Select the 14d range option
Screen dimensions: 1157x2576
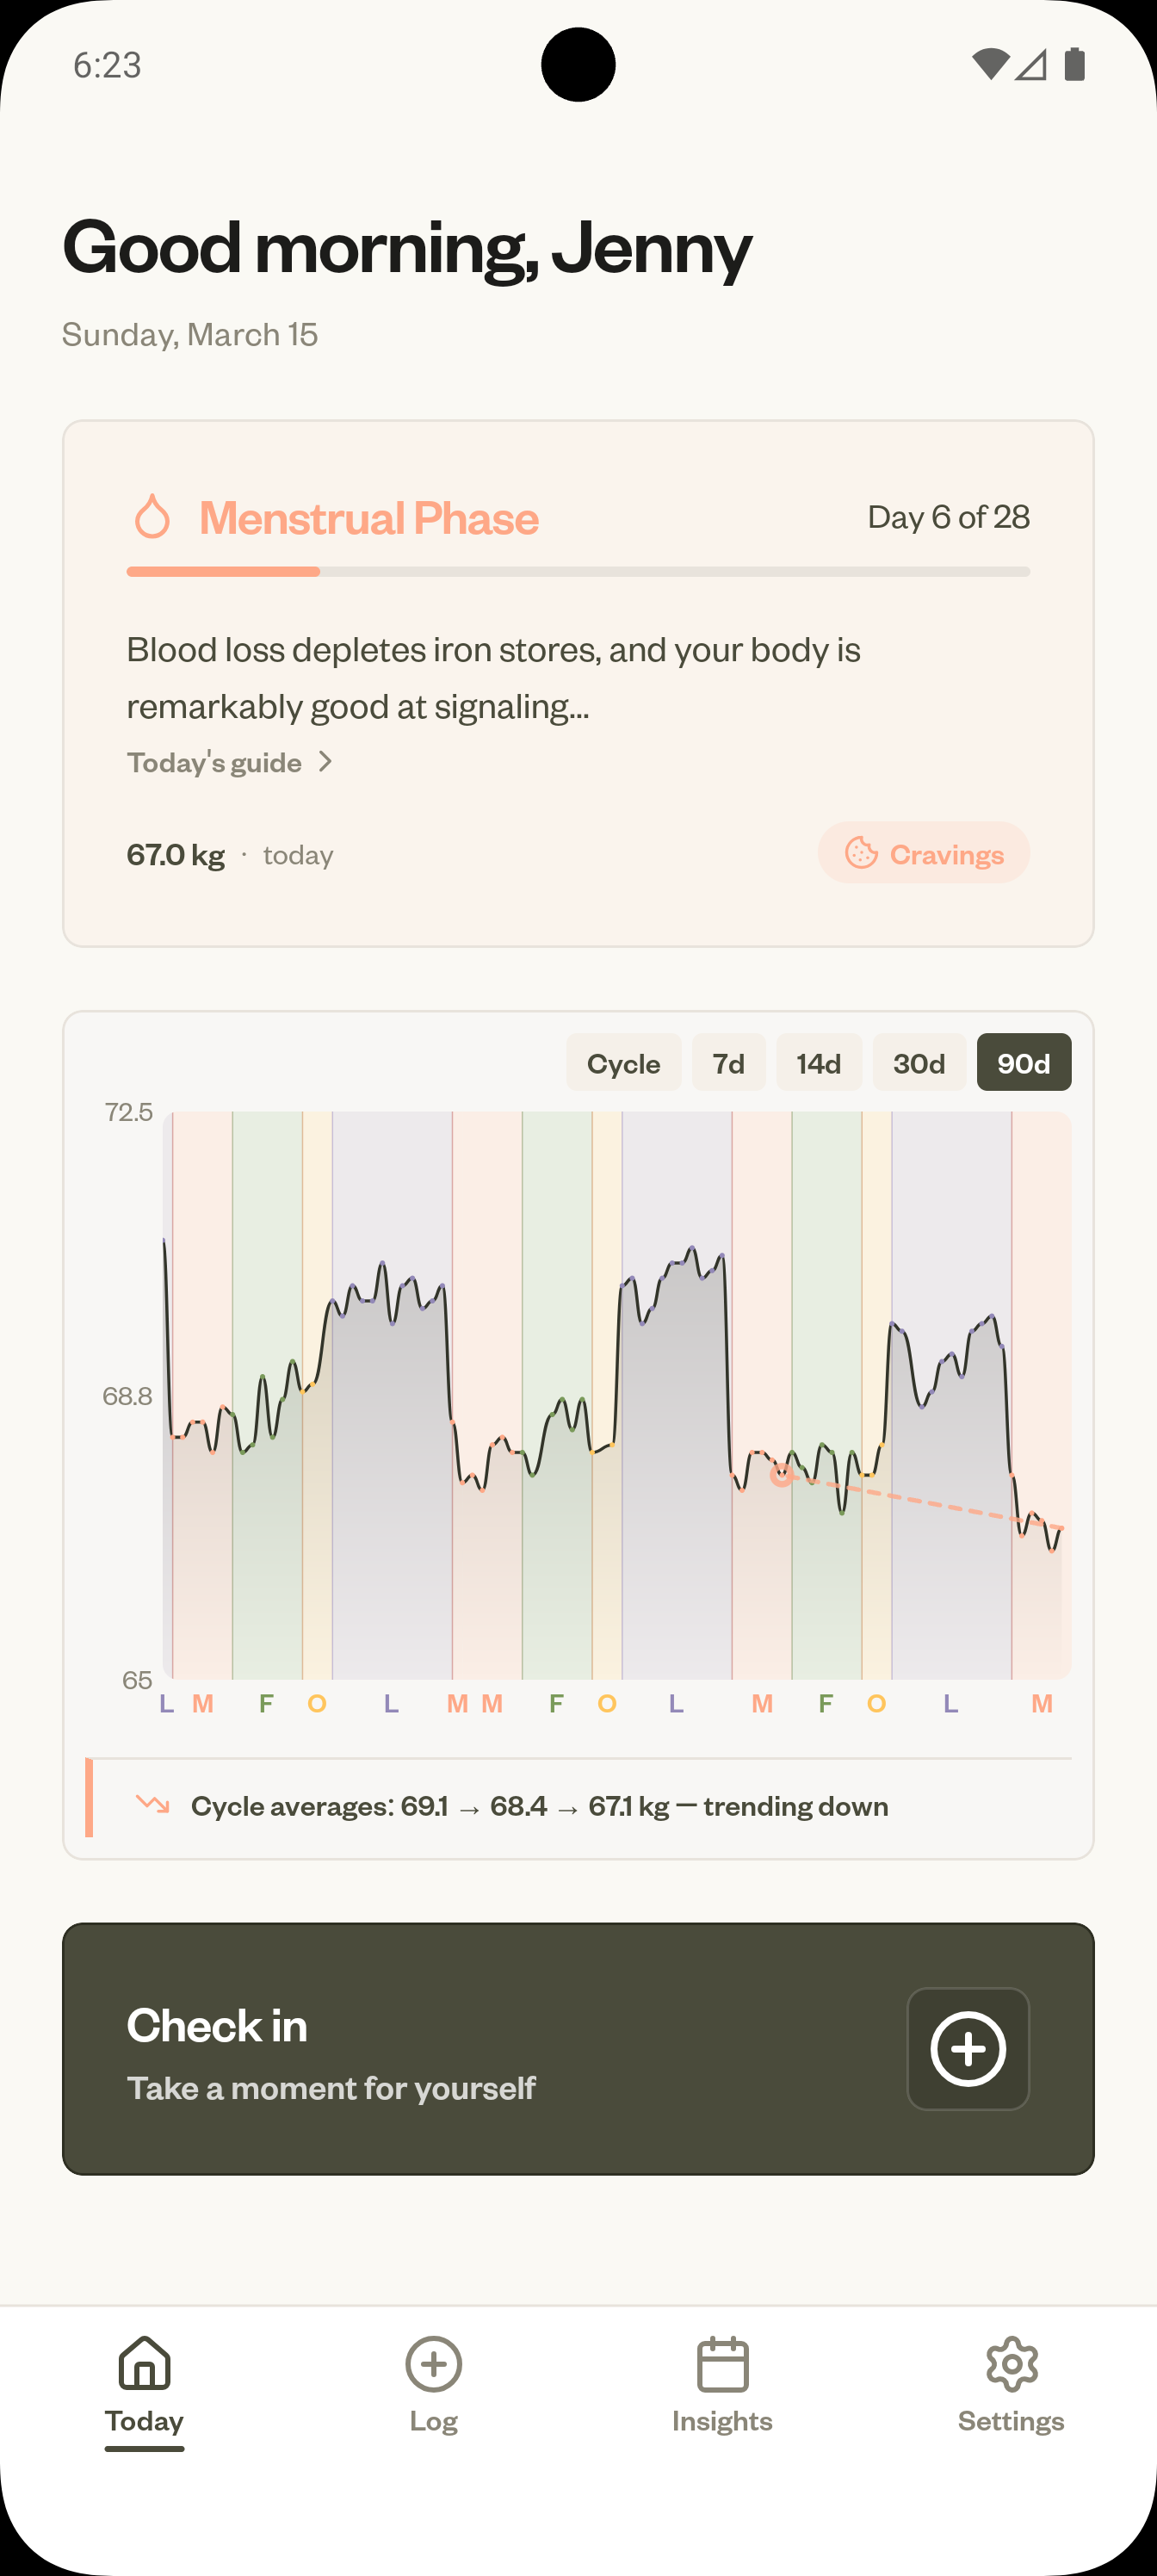tap(819, 1062)
